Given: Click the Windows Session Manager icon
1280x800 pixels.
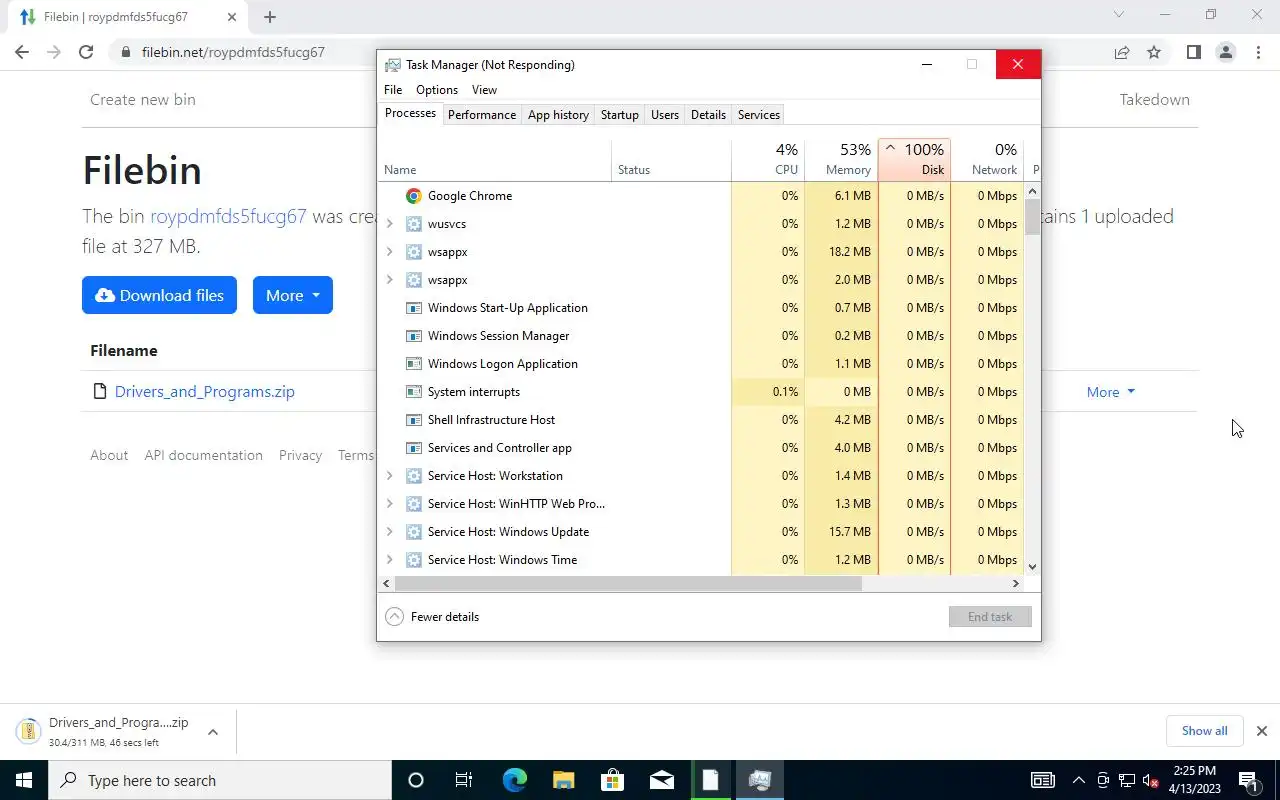Looking at the screenshot, I should click(x=413, y=336).
